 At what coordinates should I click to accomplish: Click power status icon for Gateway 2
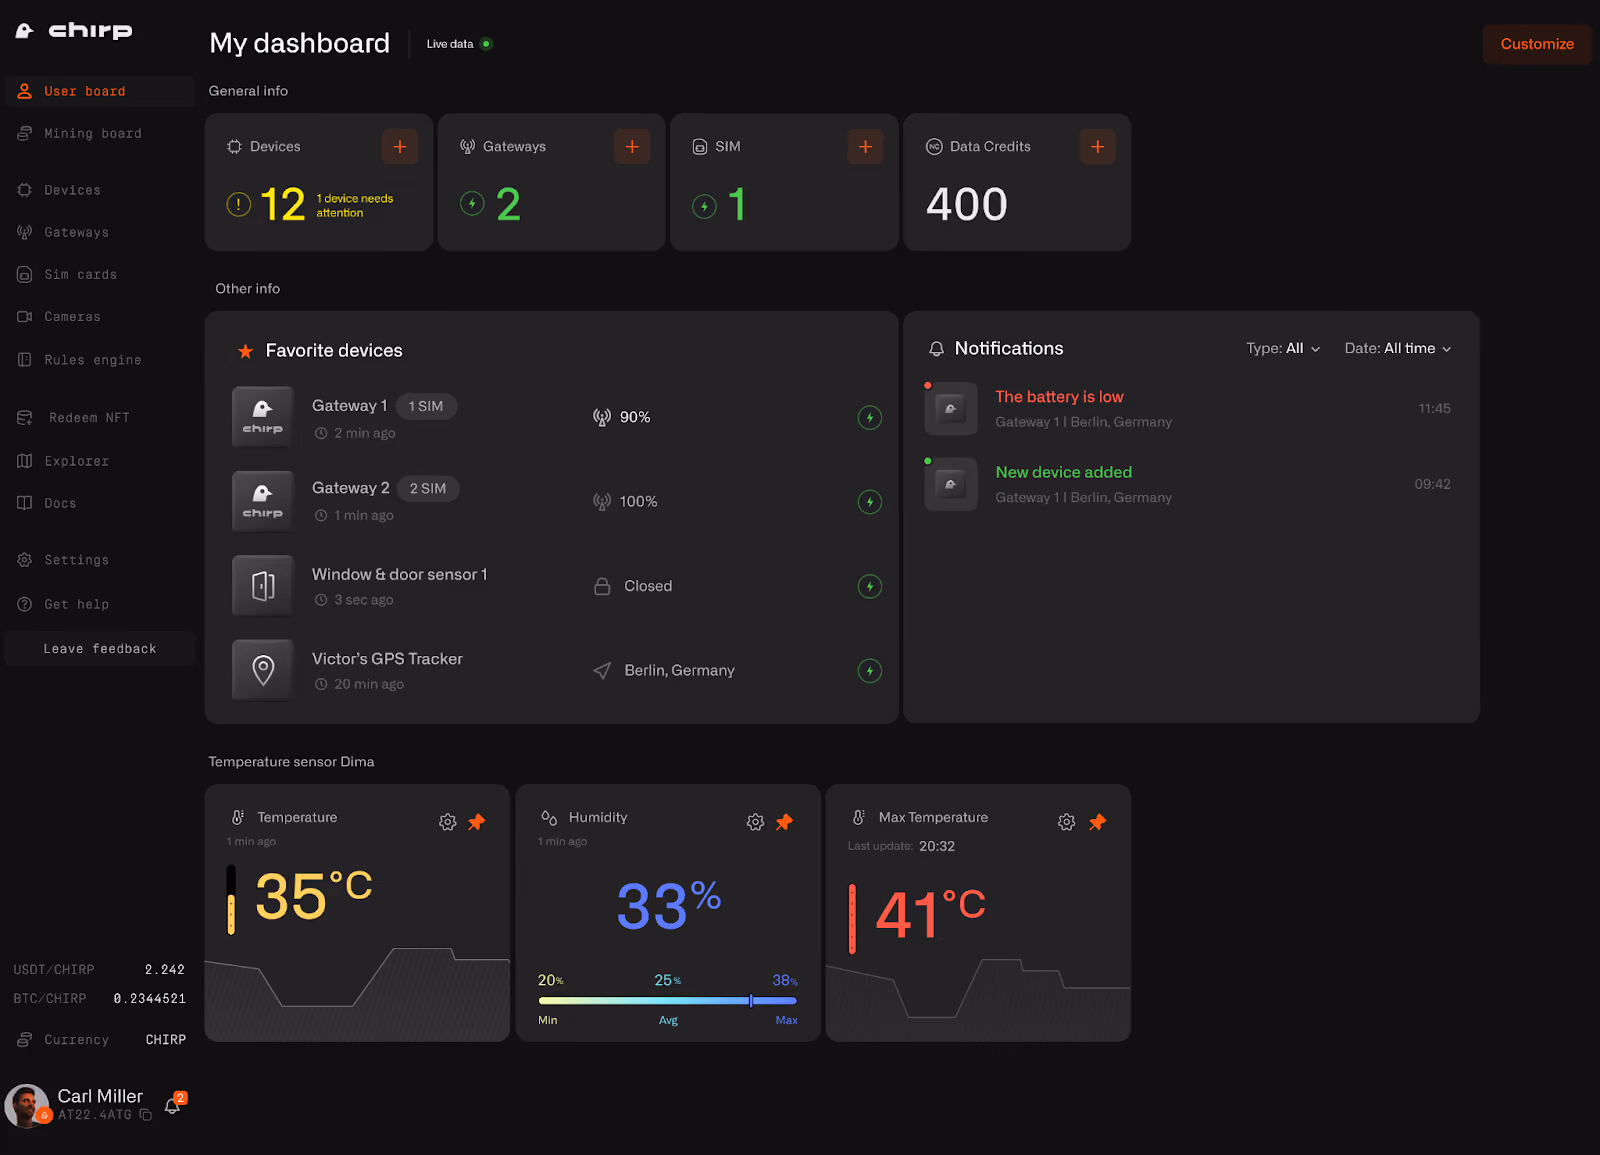coord(870,502)
